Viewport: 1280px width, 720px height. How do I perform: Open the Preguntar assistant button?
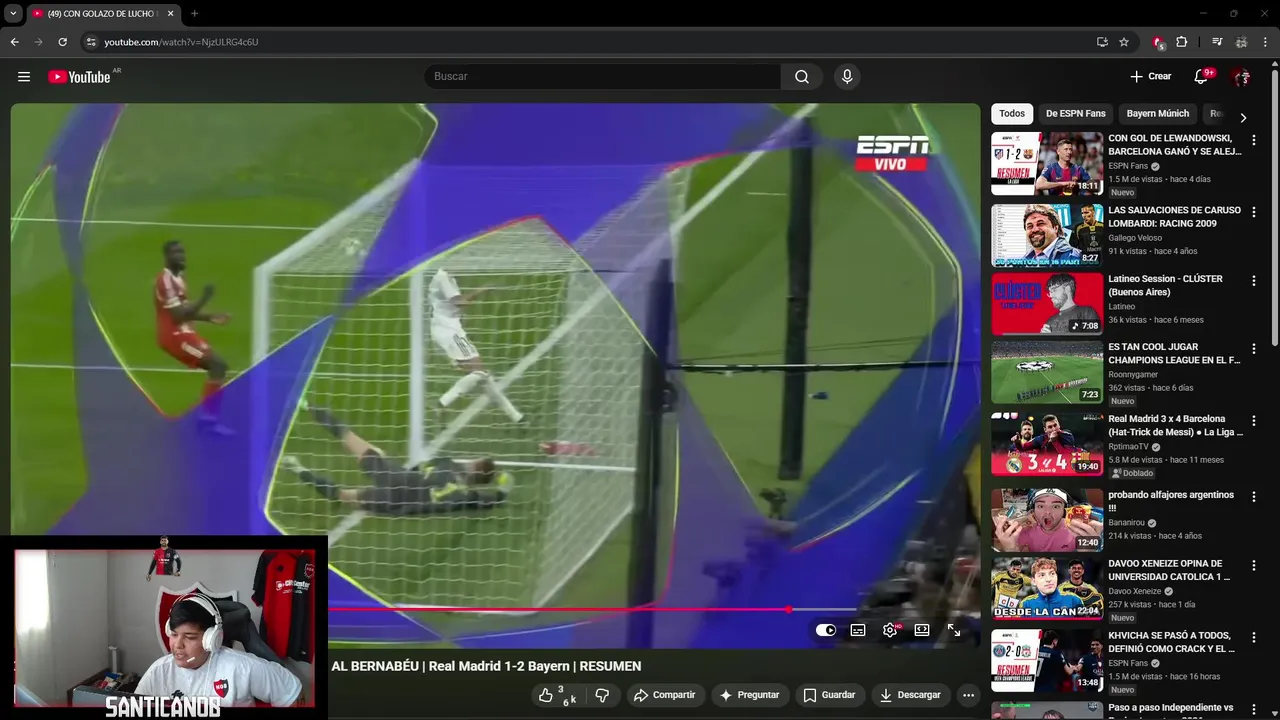(749, 695)
